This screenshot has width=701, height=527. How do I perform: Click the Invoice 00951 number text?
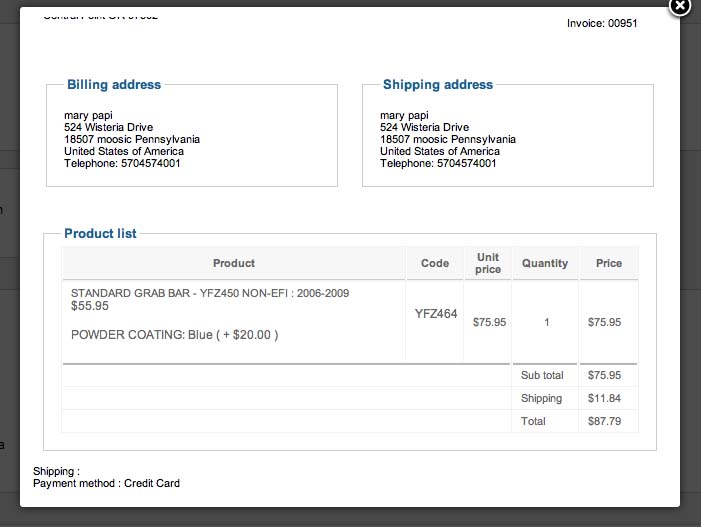pos(602,23)
